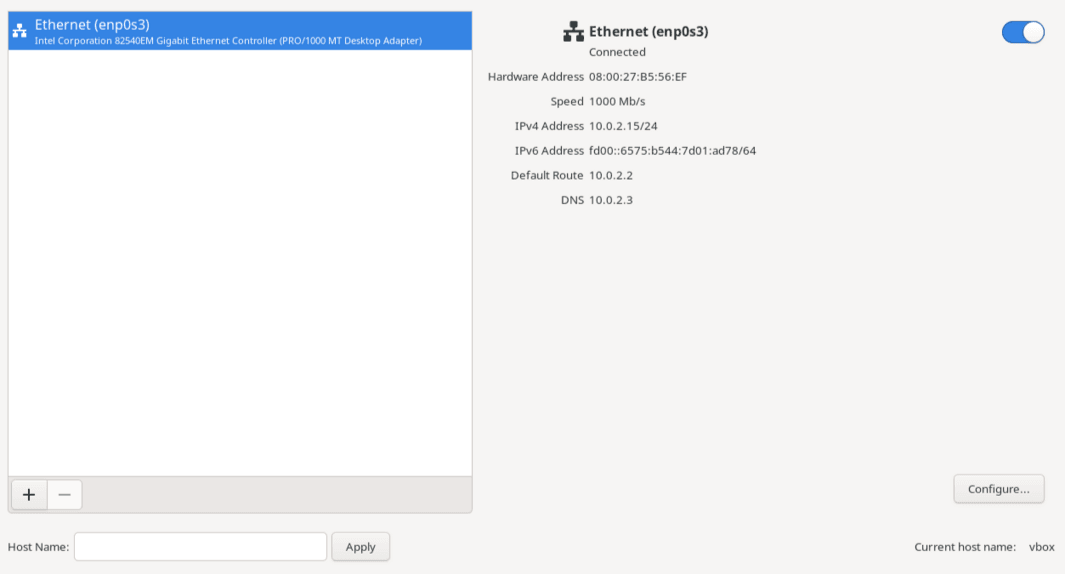The height and width of the screenshot is (574, 1065).
Task: Click the Connected status text
Action: pyautogui.click(x=617, y=52)
